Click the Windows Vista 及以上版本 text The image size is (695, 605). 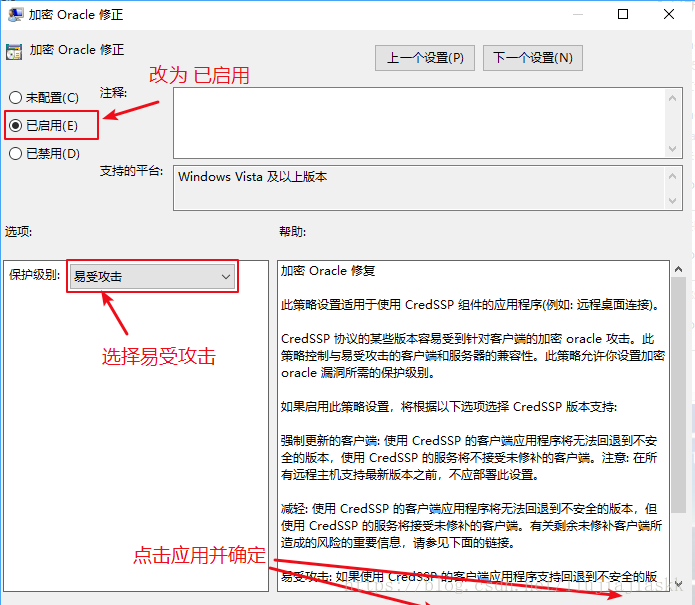coord(253,177)
